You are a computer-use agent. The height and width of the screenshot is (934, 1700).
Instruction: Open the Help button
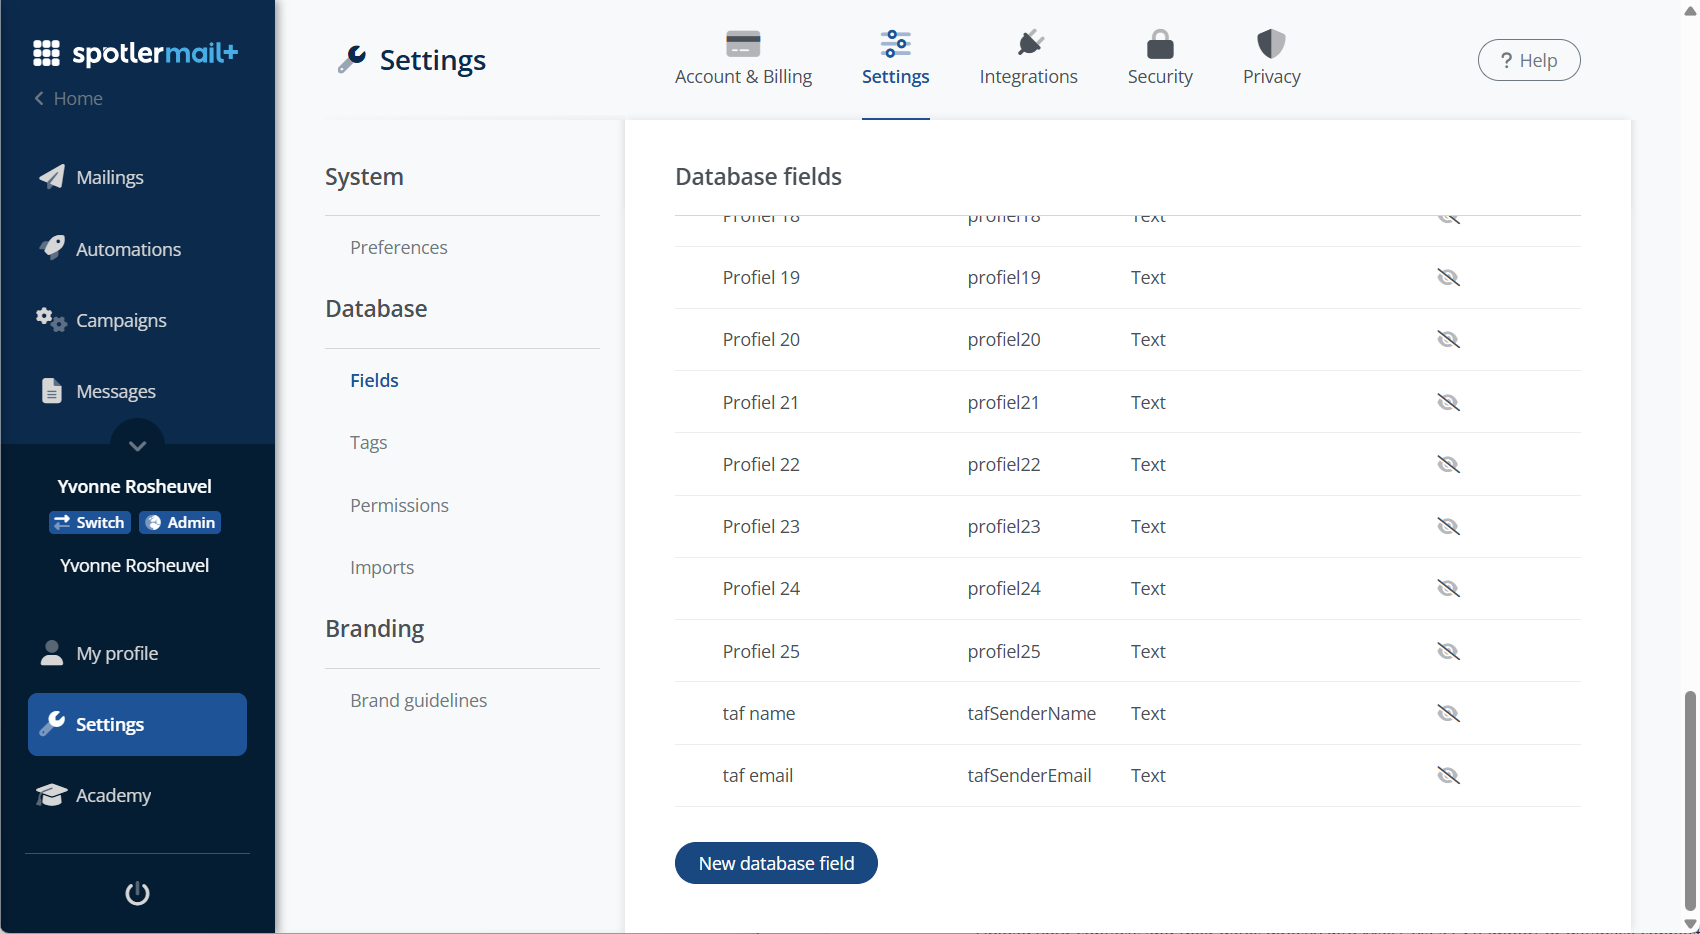coord(1529,60)
